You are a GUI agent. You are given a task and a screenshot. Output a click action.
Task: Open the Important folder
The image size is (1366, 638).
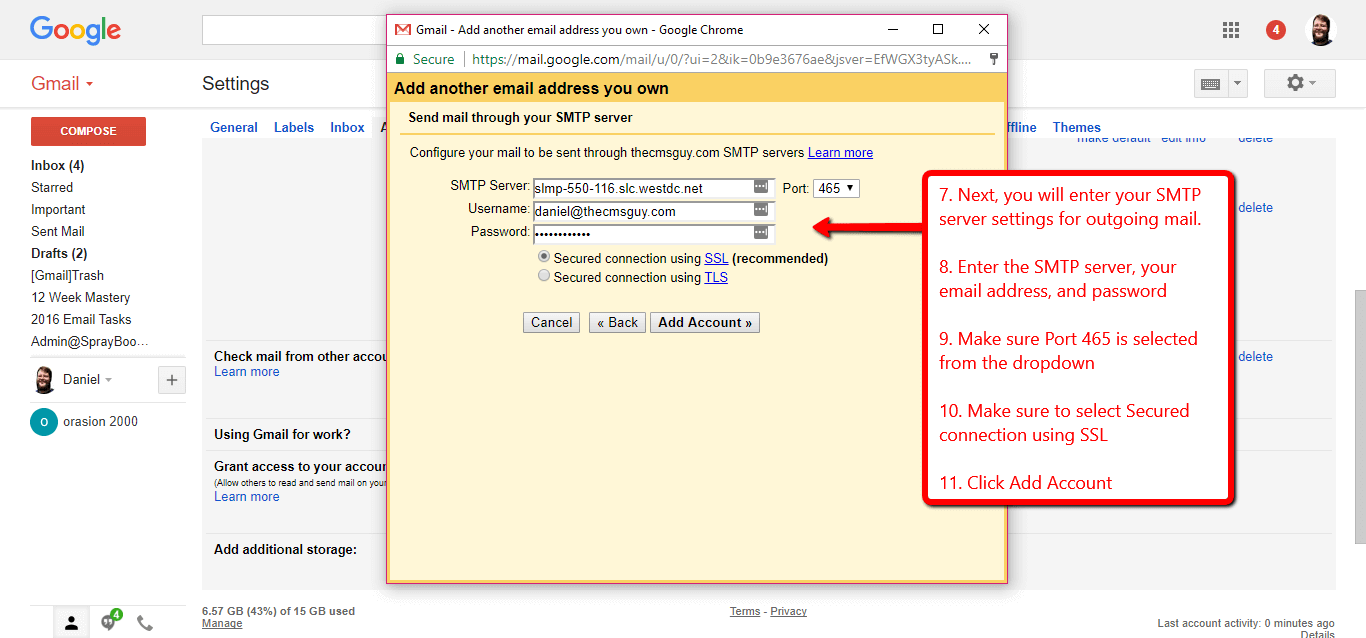(58, 209)
